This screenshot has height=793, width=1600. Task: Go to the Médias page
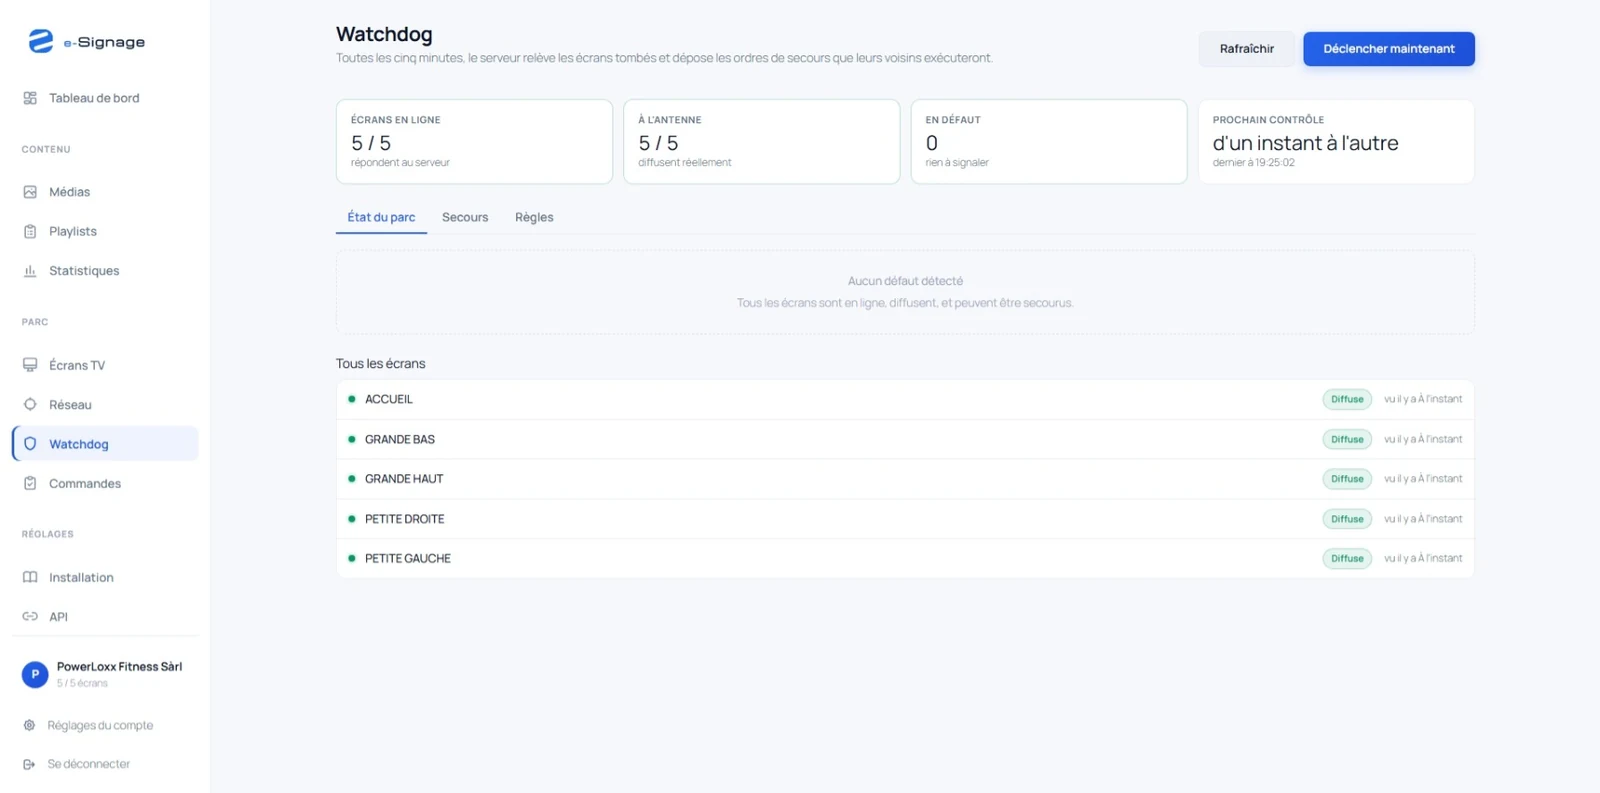(105, 192)
